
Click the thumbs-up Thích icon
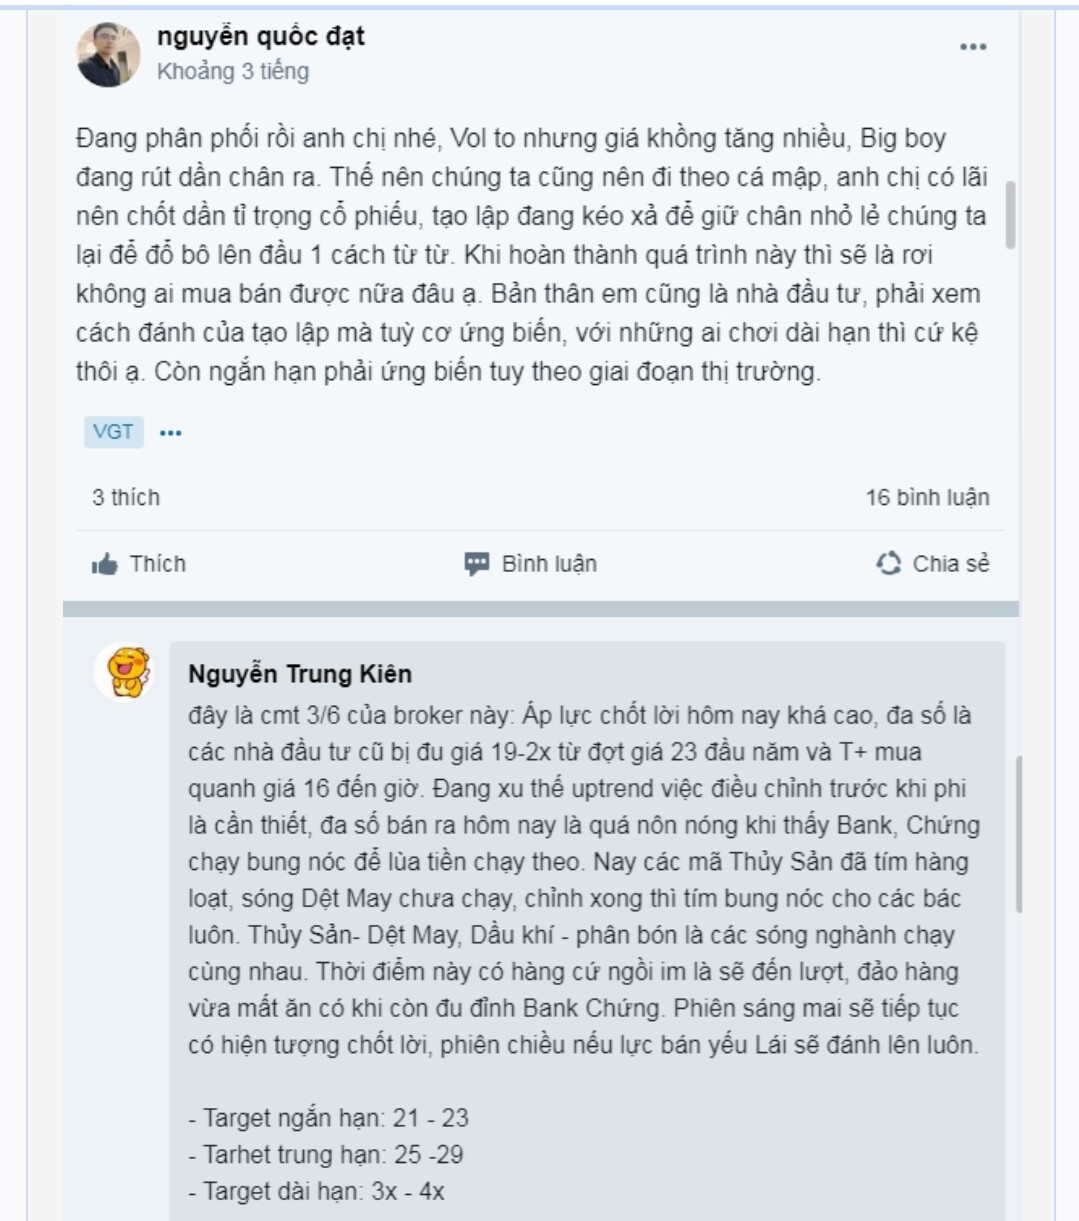pos(104,564)
